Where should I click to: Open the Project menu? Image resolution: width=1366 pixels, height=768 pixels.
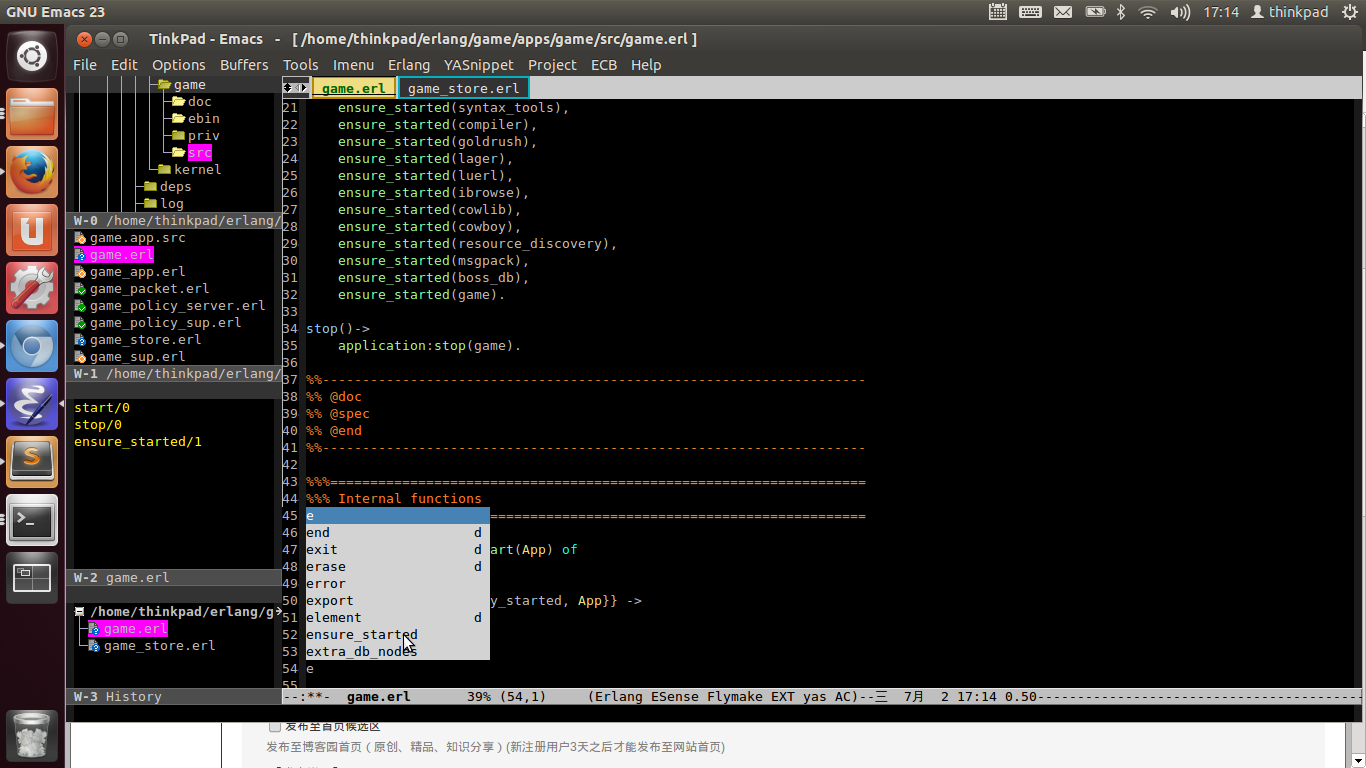(x=552, y=65)
